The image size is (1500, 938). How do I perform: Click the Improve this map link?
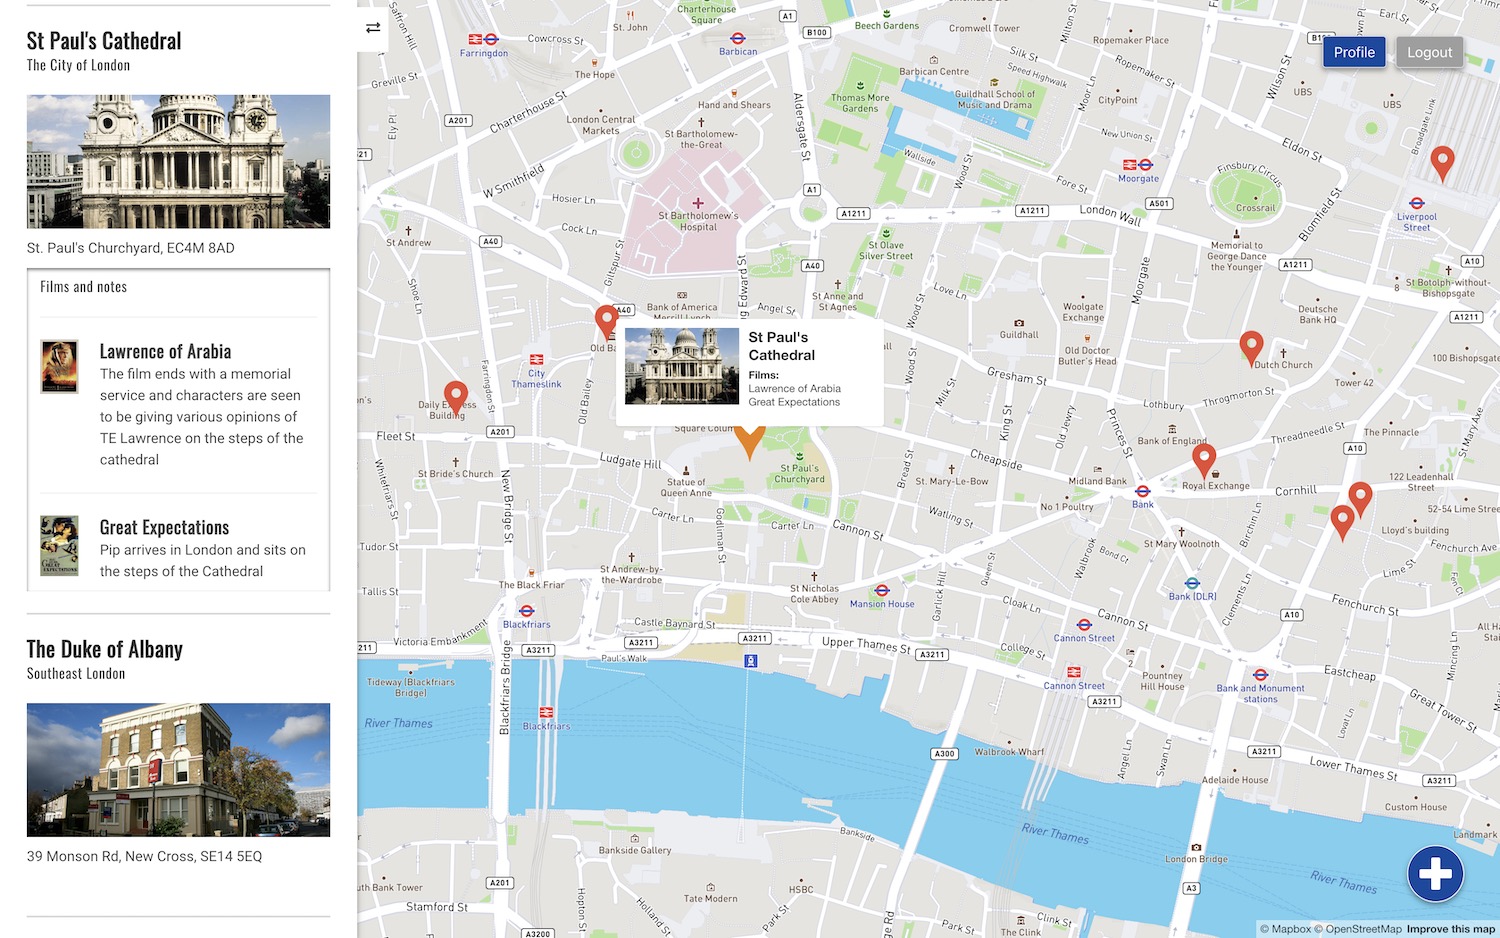(1450, 929)
